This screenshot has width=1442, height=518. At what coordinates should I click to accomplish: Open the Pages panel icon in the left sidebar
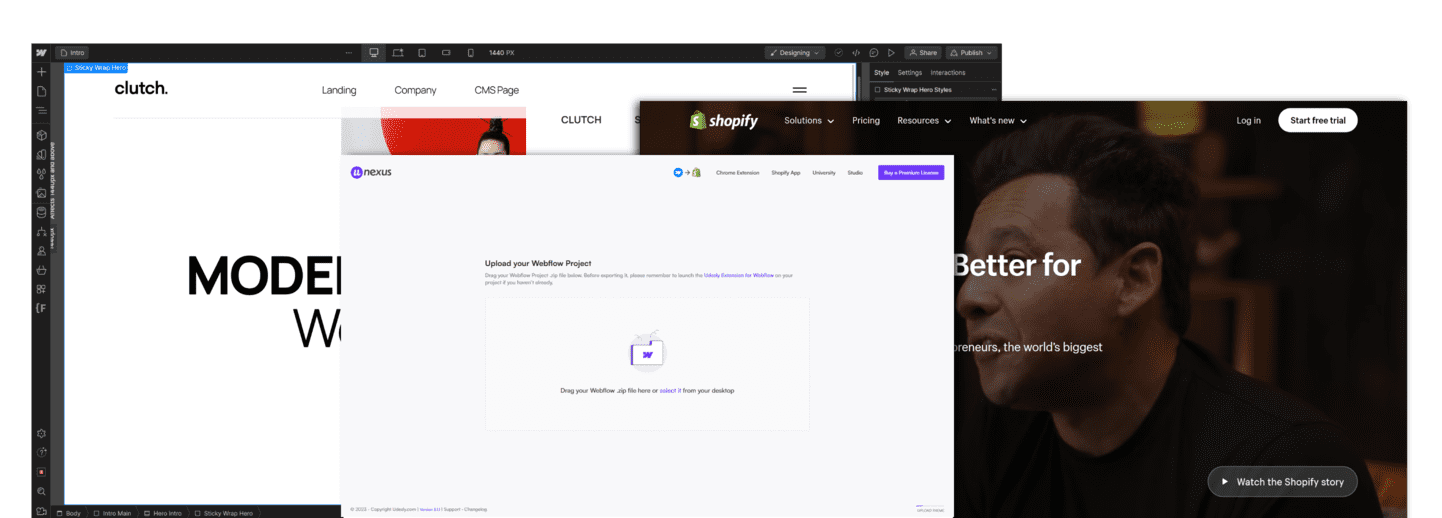[41, 91]
